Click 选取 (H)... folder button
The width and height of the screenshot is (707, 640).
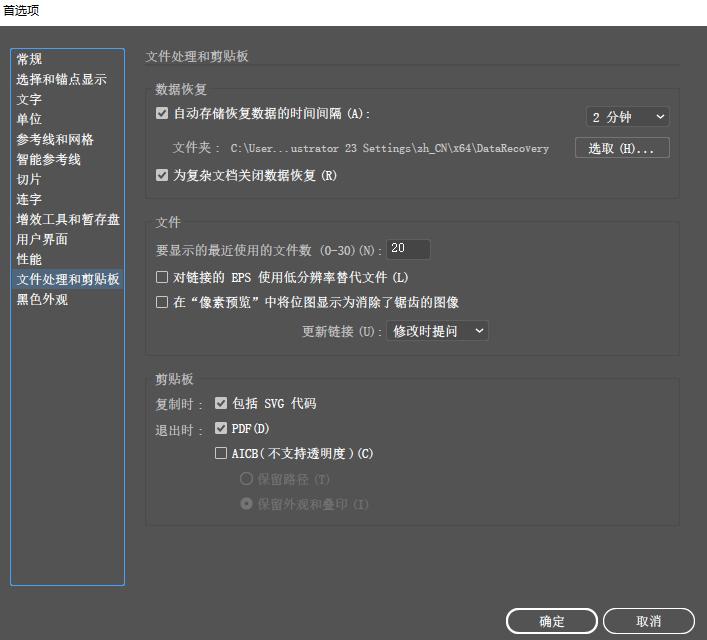click(622, 148)
